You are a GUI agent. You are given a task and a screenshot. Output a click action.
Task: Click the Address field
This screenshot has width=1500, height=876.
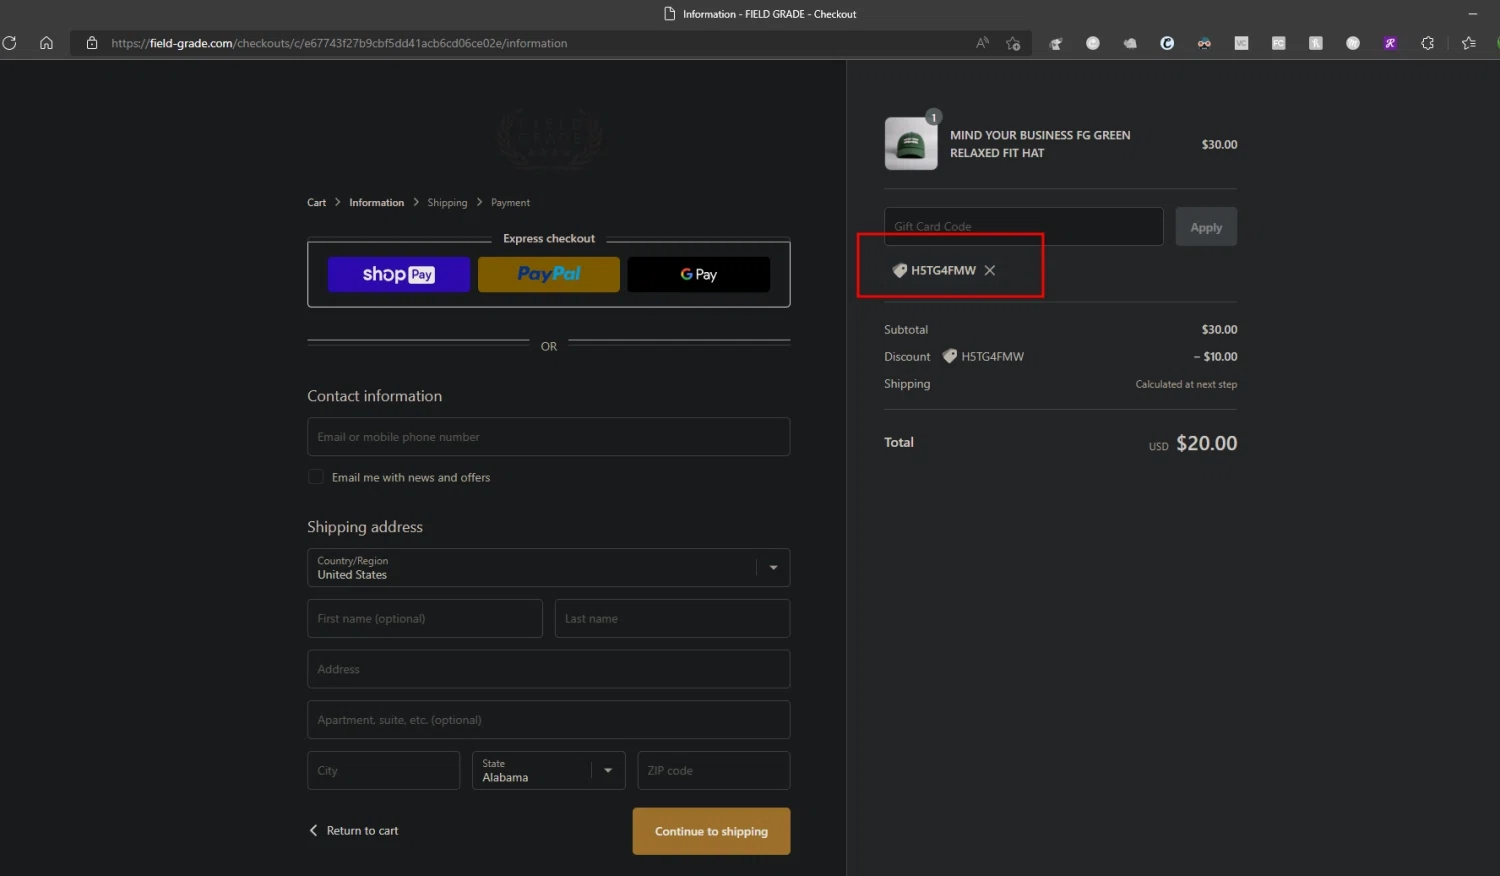coord(549,670)
